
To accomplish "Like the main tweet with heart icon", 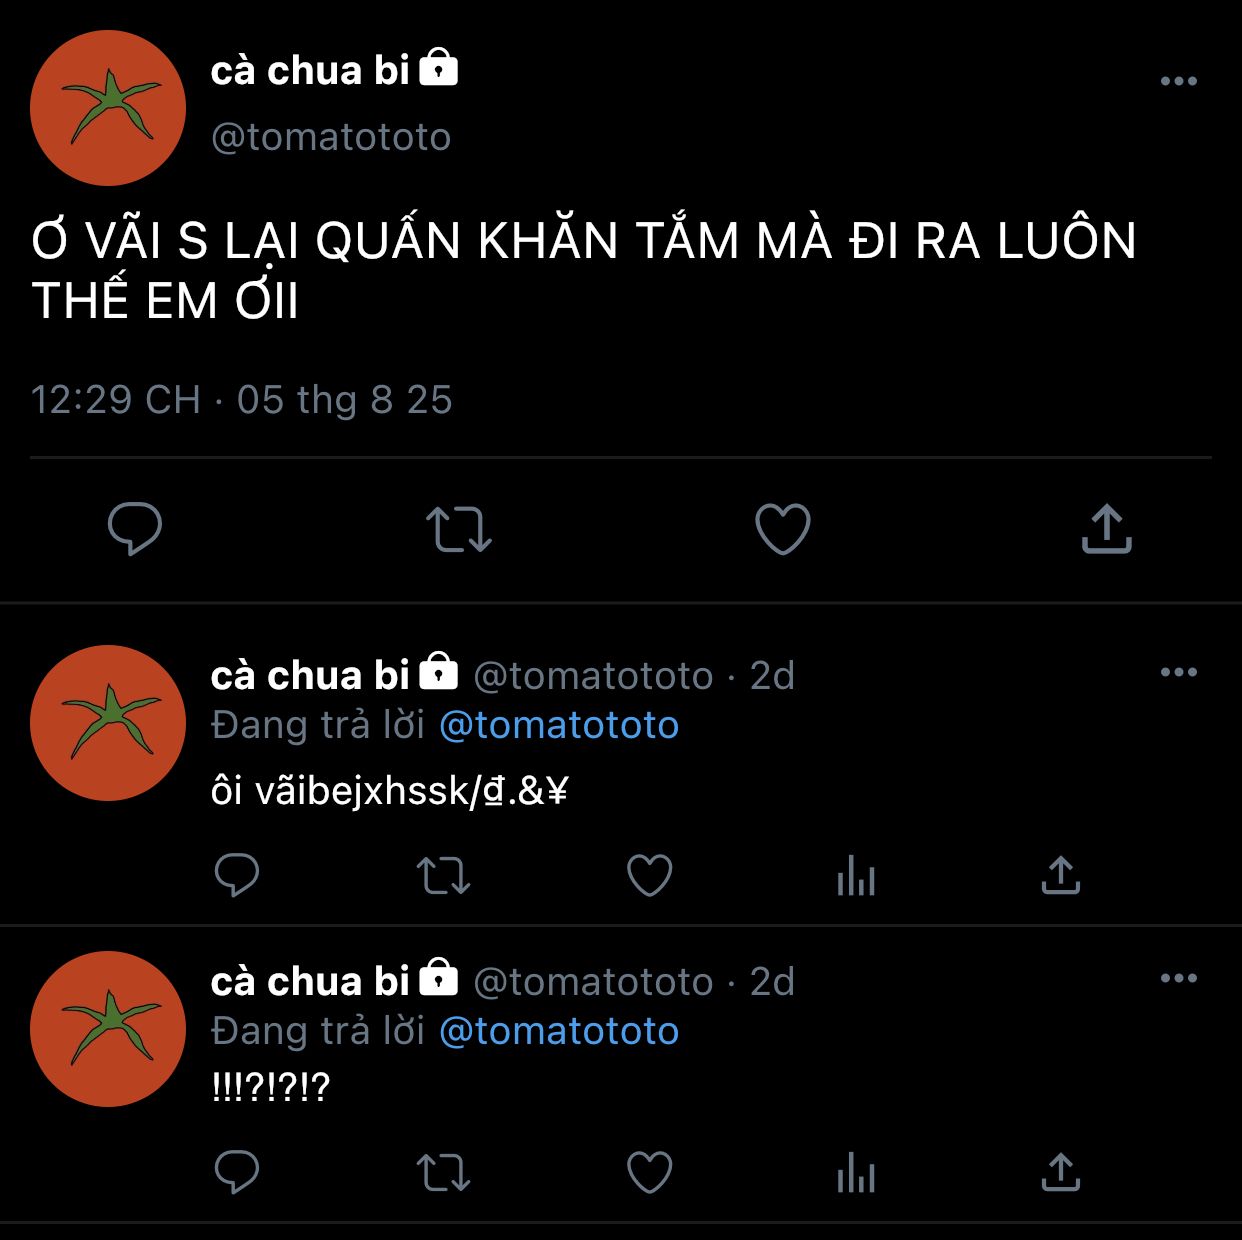I will pyautogui.click(x=782, y=529).
